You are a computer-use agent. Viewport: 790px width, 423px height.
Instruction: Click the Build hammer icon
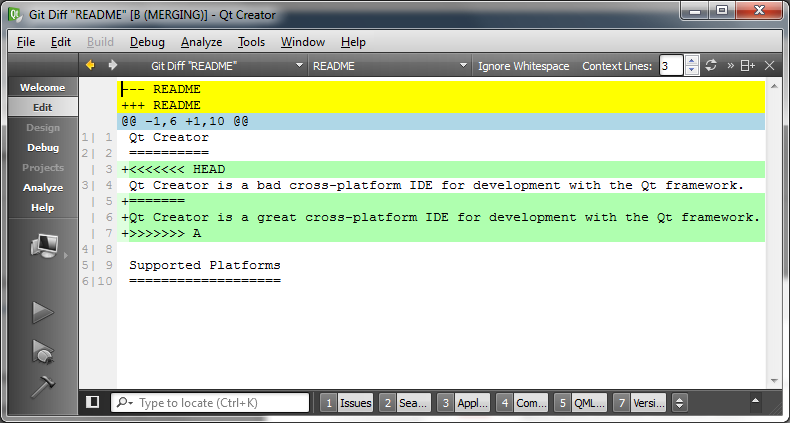coord(42,386)
